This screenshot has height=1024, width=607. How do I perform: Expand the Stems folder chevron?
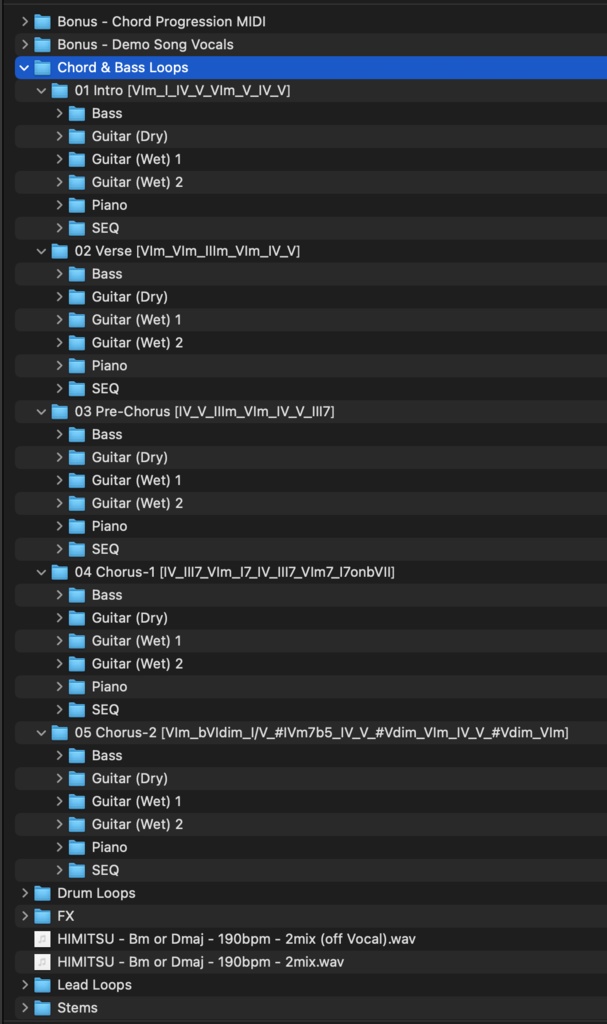pyautogui.click(x=25, y=1008)
